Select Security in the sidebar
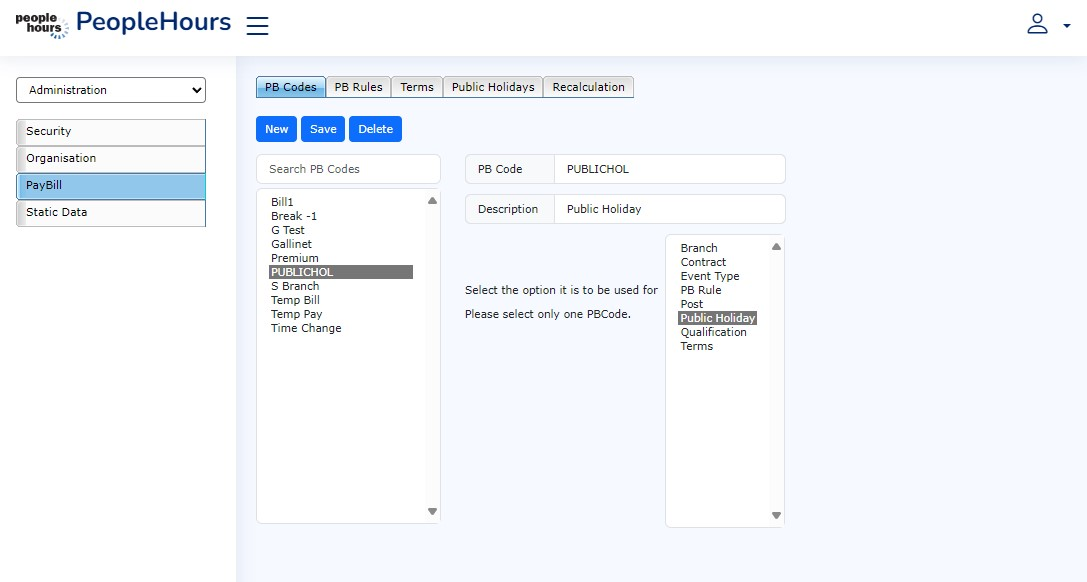 [111, 131]
